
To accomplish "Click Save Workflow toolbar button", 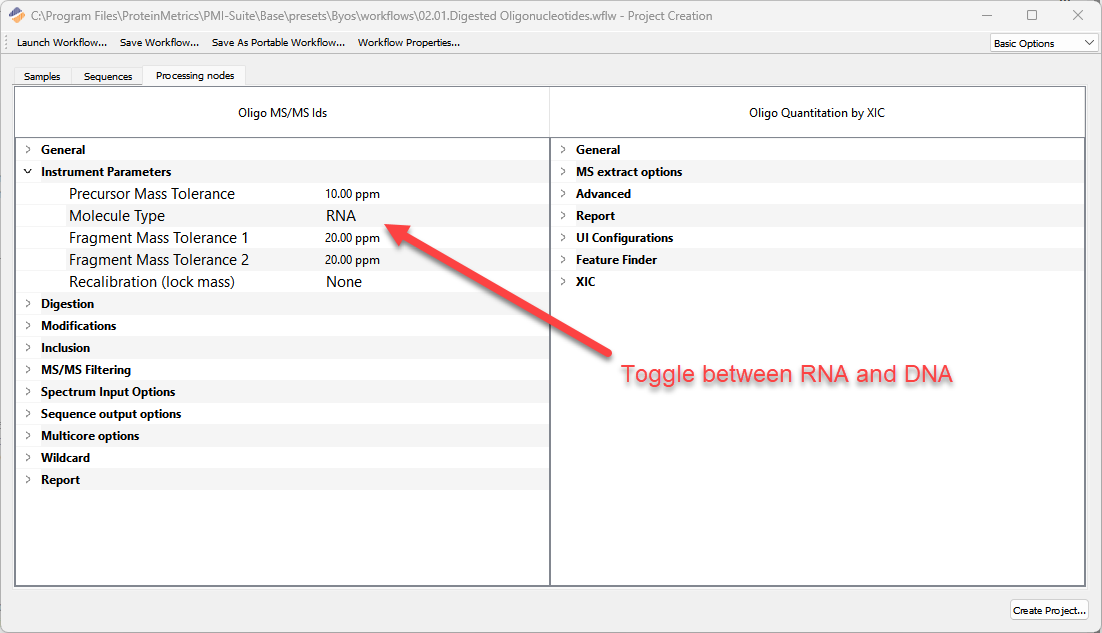I will 159,43.
